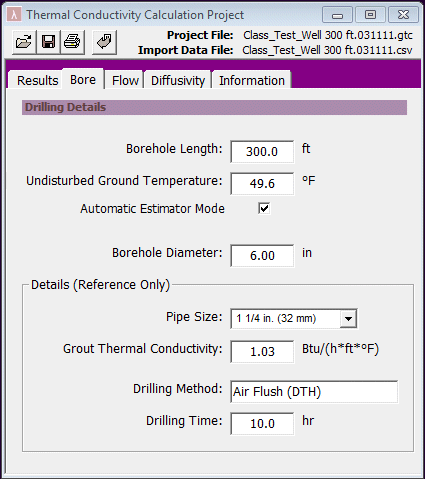Switch to the Results tab
425x479 pixels.
pyautogui.click(x=37, y=80)
